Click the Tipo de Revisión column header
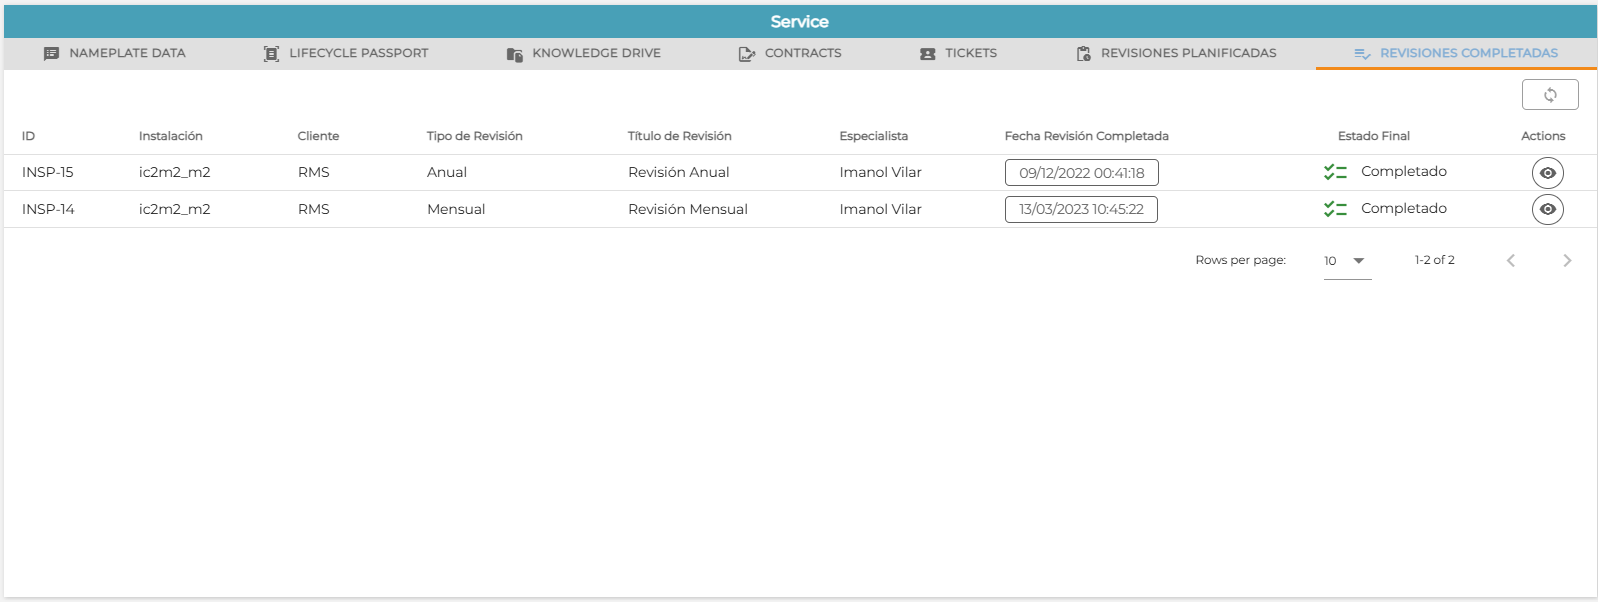 click(474, 136)
